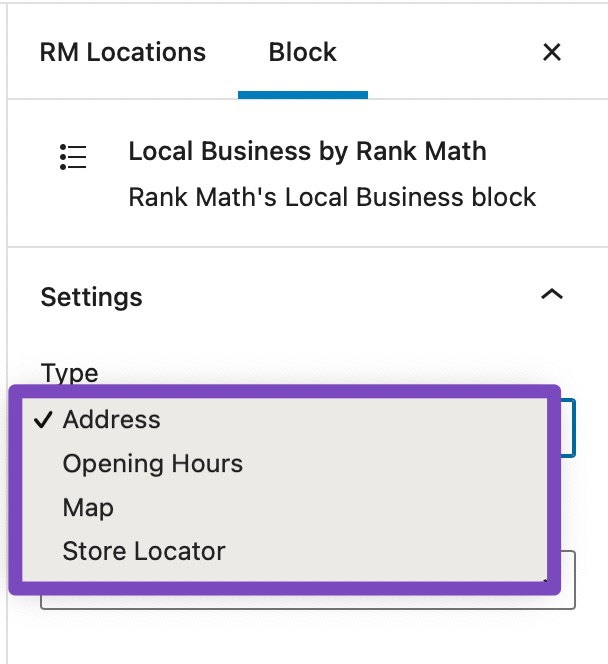
Task: Focus the input field beneath the dropdown list
Action: click(308, 602)
